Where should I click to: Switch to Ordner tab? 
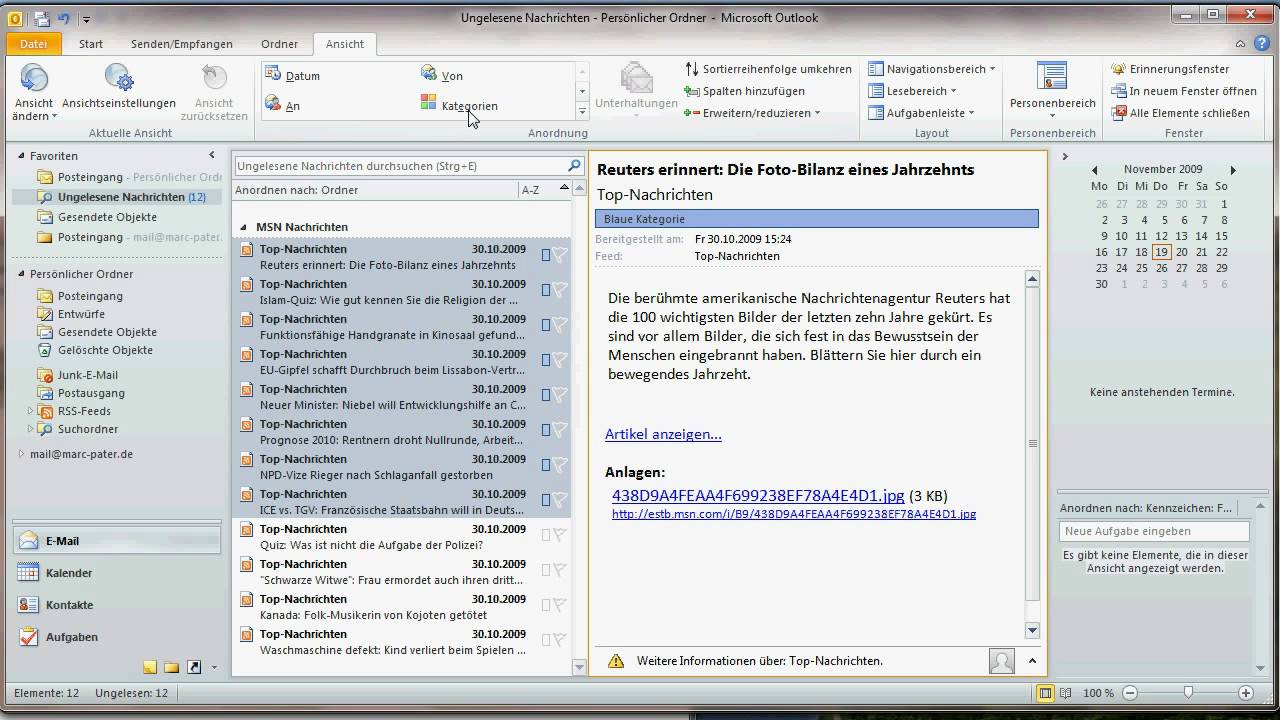(x=280, y=44)
